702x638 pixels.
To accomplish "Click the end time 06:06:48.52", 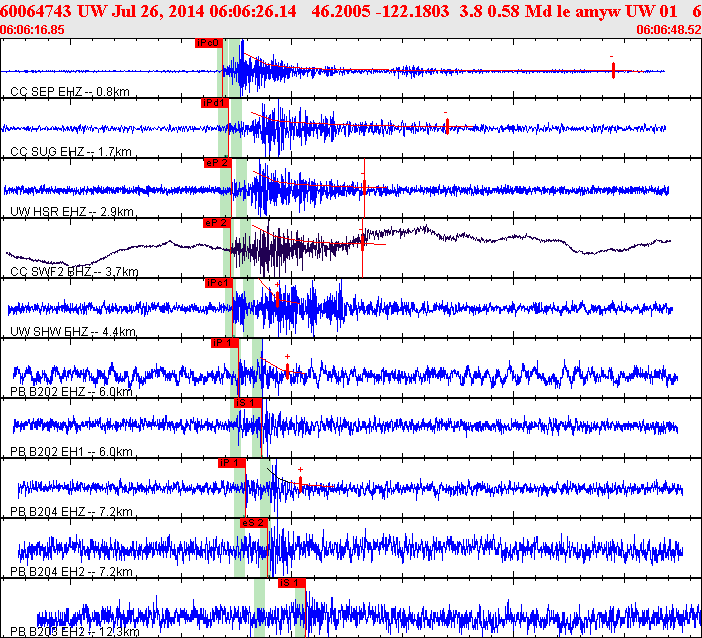I will [669, 30].
